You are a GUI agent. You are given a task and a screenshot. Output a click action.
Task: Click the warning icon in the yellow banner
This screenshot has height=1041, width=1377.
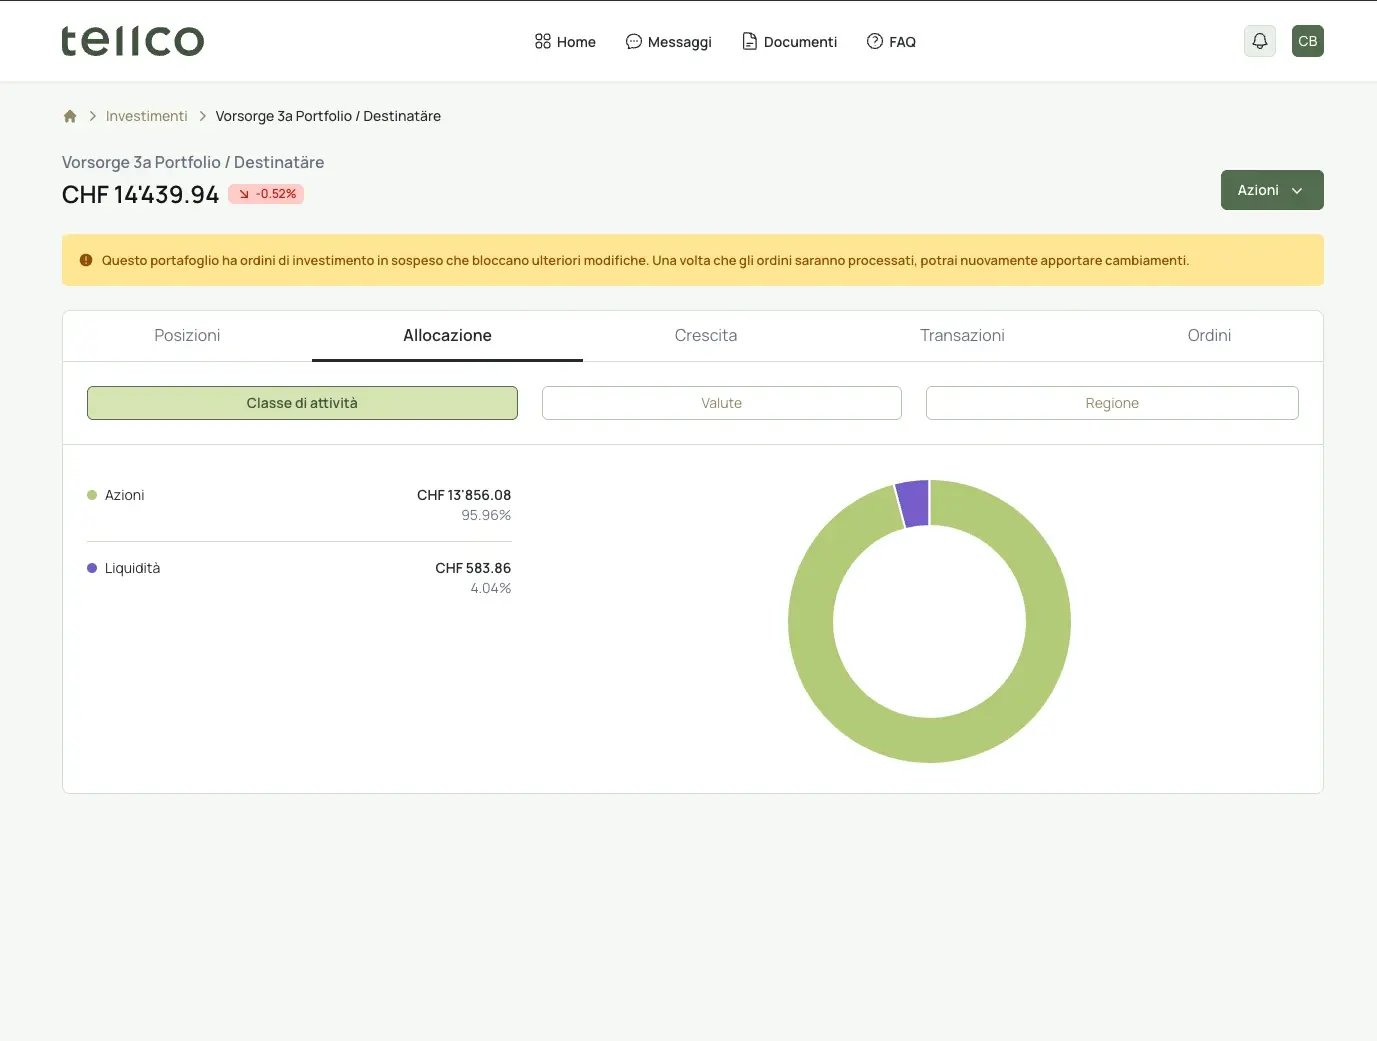(86, 260)
